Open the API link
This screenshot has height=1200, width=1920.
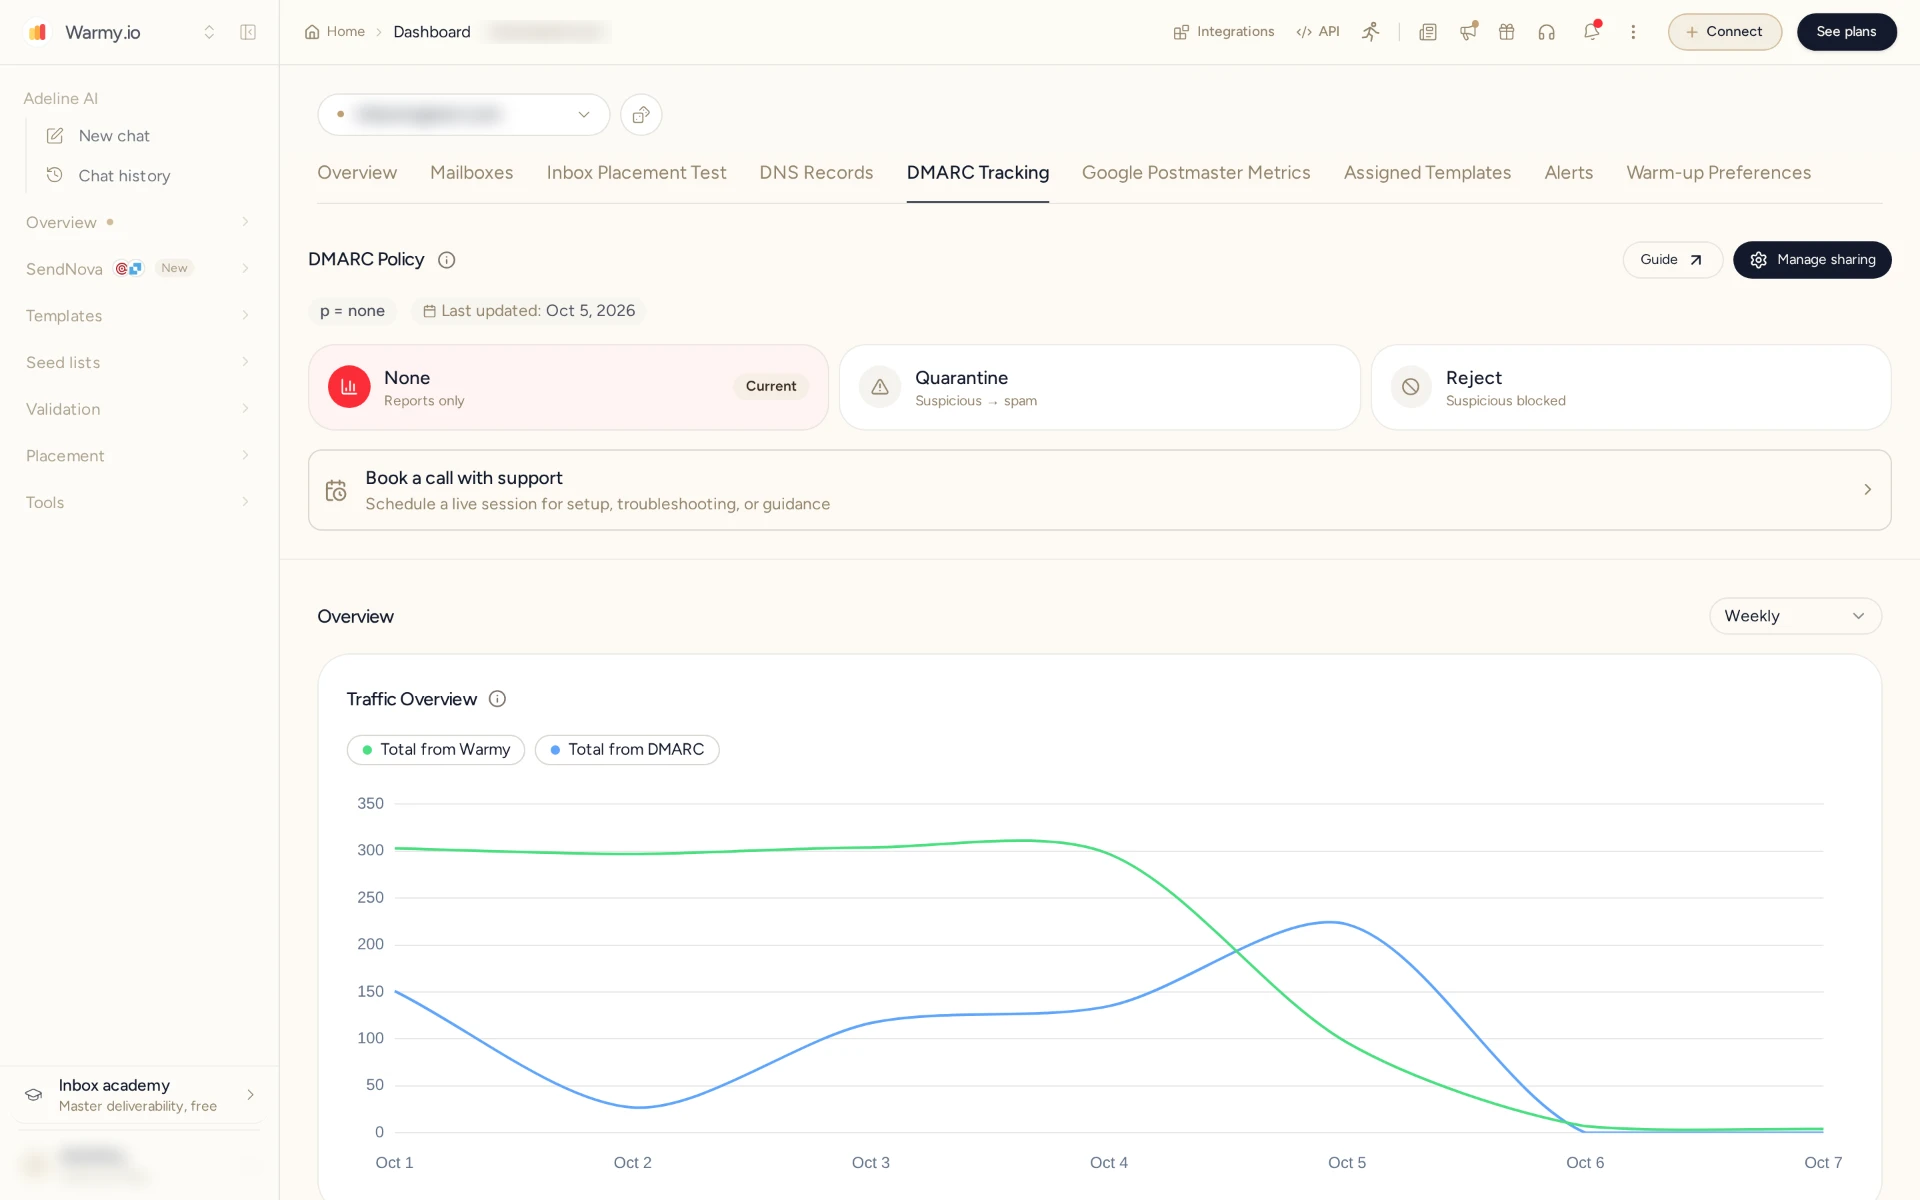[x=1318, y=32]
